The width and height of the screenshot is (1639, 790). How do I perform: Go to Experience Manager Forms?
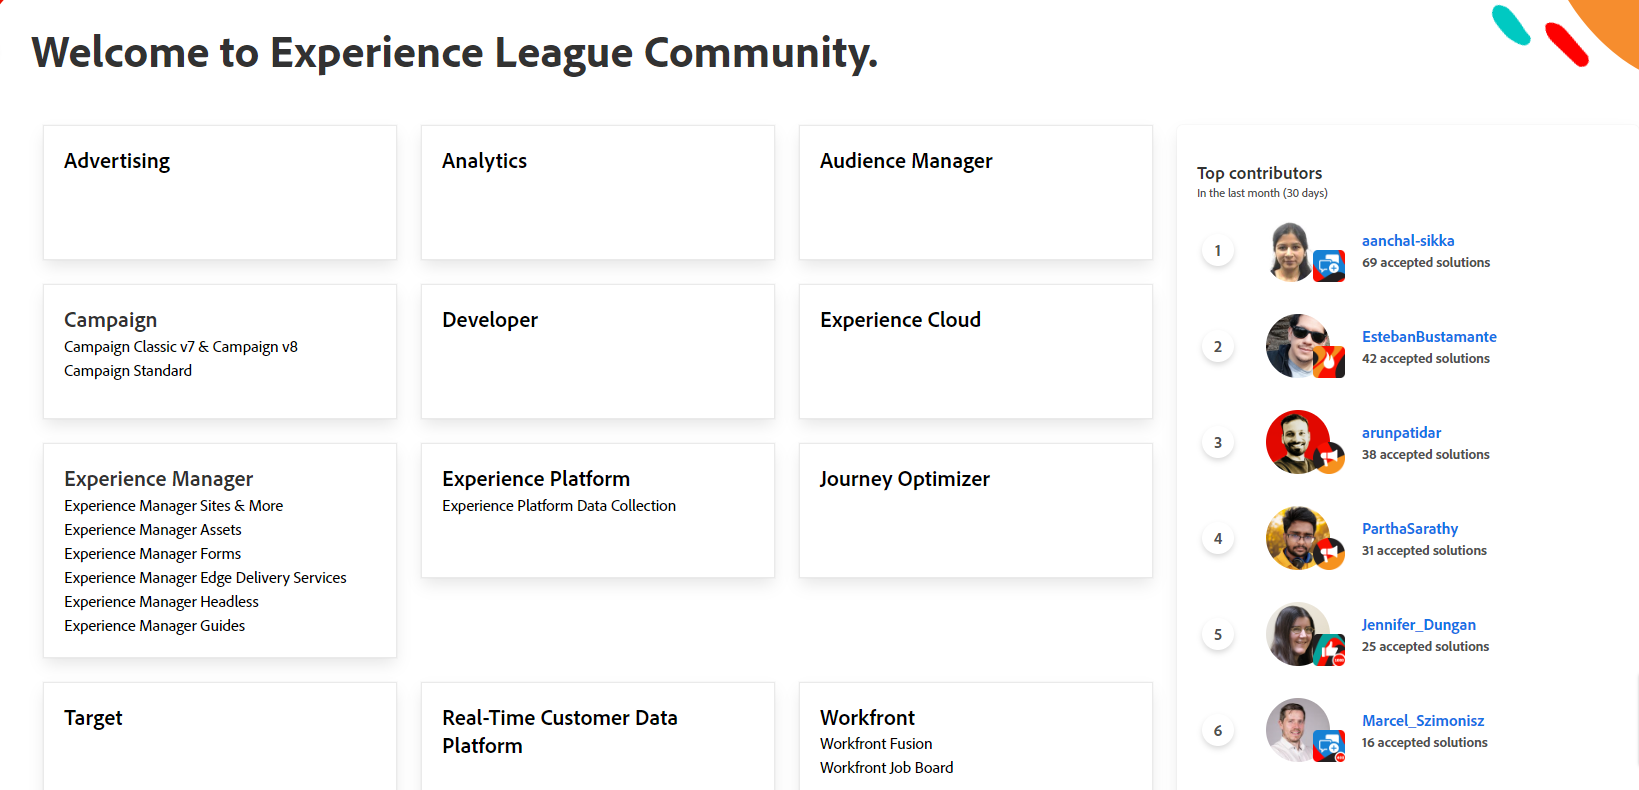(152, 554)
